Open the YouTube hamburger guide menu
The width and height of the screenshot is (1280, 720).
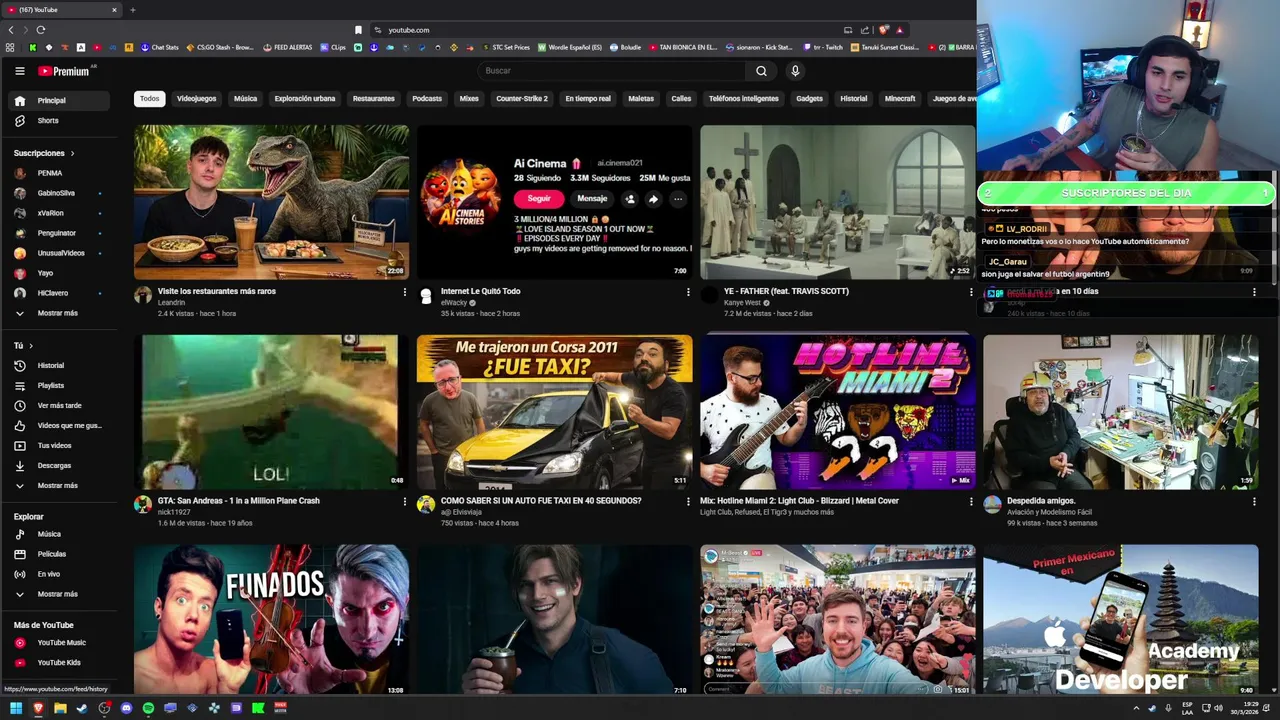19,71
